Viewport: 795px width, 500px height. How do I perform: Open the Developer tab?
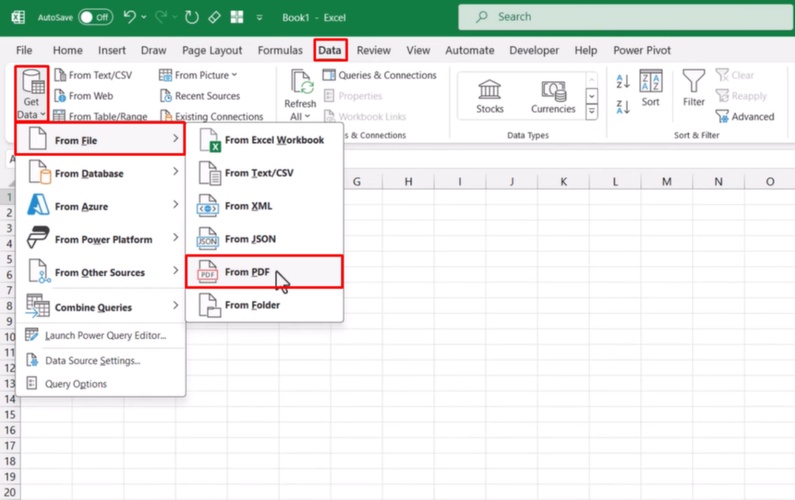(534, 50)
